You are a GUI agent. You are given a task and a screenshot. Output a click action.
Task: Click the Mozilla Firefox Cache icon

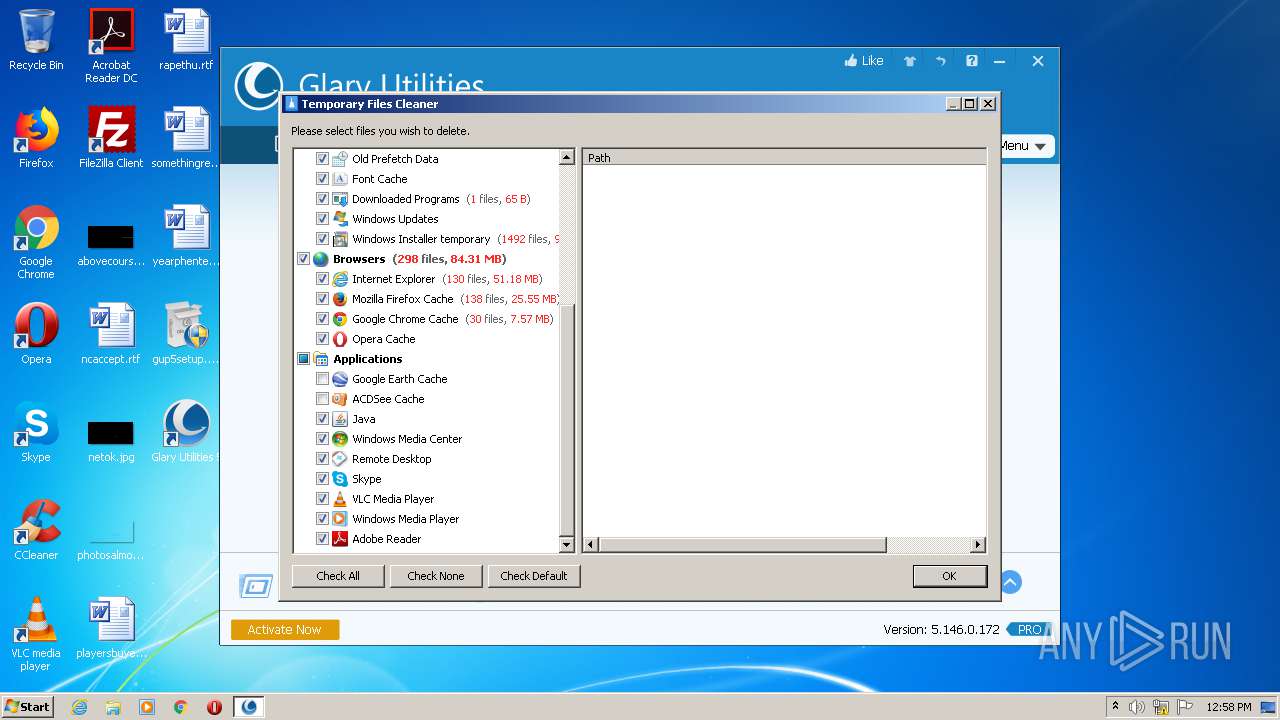(x=340, y=299)
